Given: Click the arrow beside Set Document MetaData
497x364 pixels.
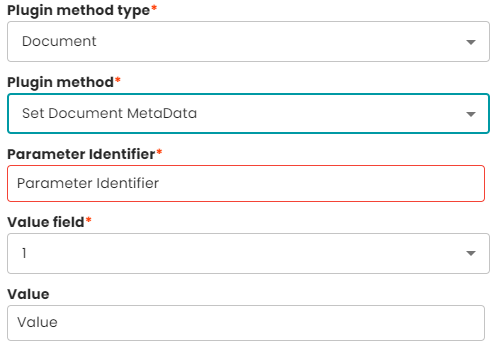Looking at the screenshot, I should [x=471, y=114].
